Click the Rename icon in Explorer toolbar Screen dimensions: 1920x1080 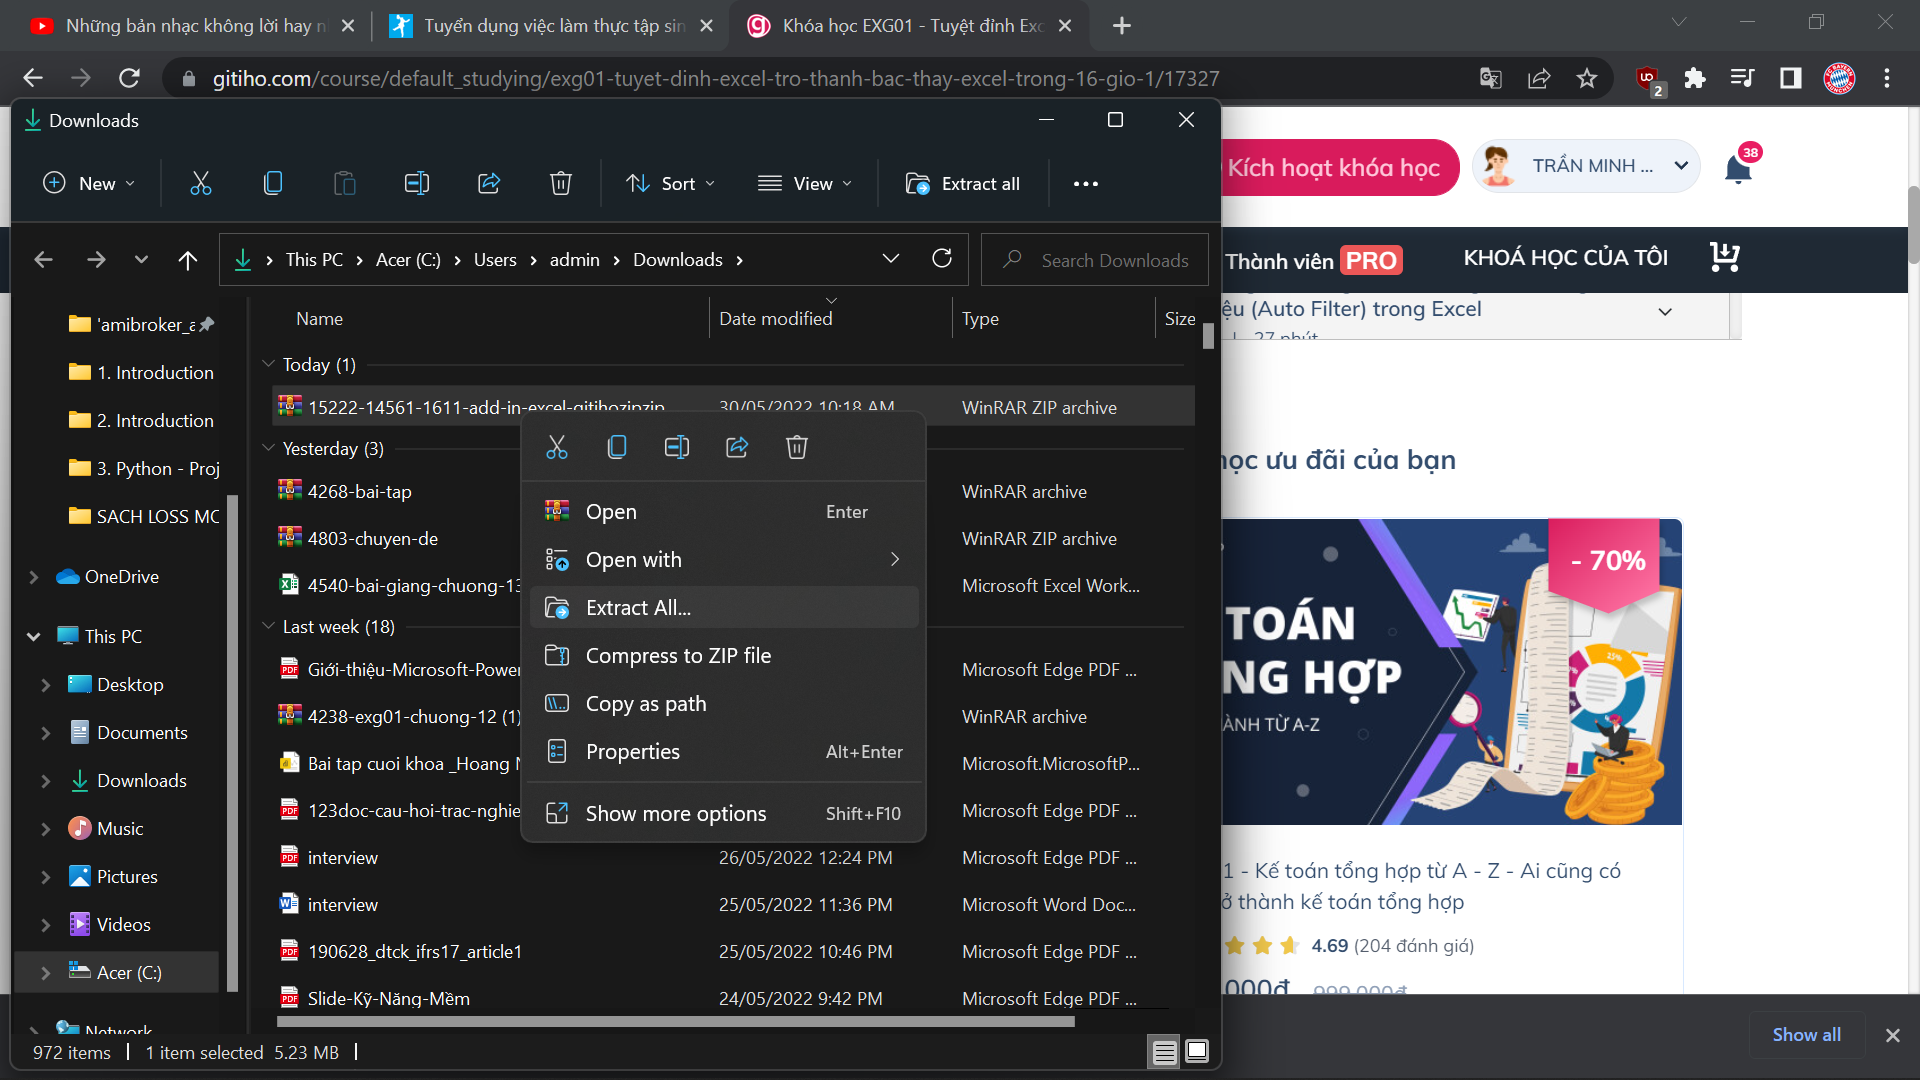417,183
